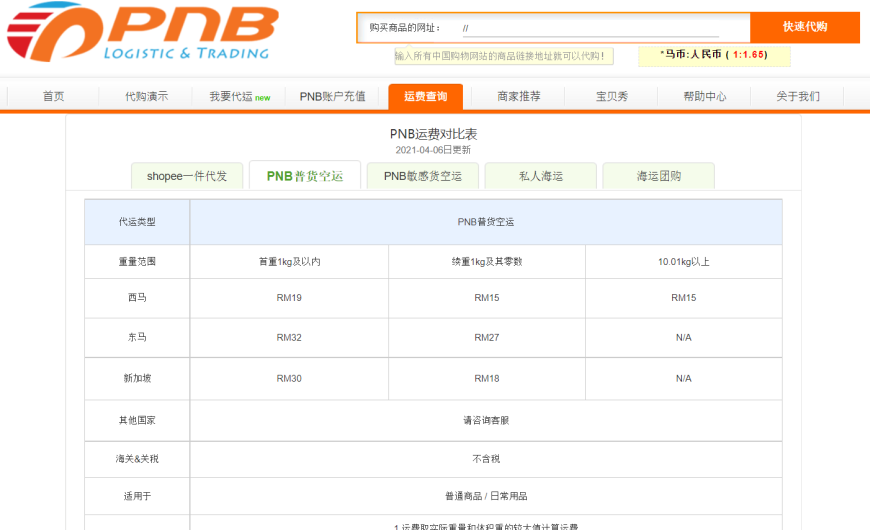Click the 10.01kg以上 cell

coord(684,261)
